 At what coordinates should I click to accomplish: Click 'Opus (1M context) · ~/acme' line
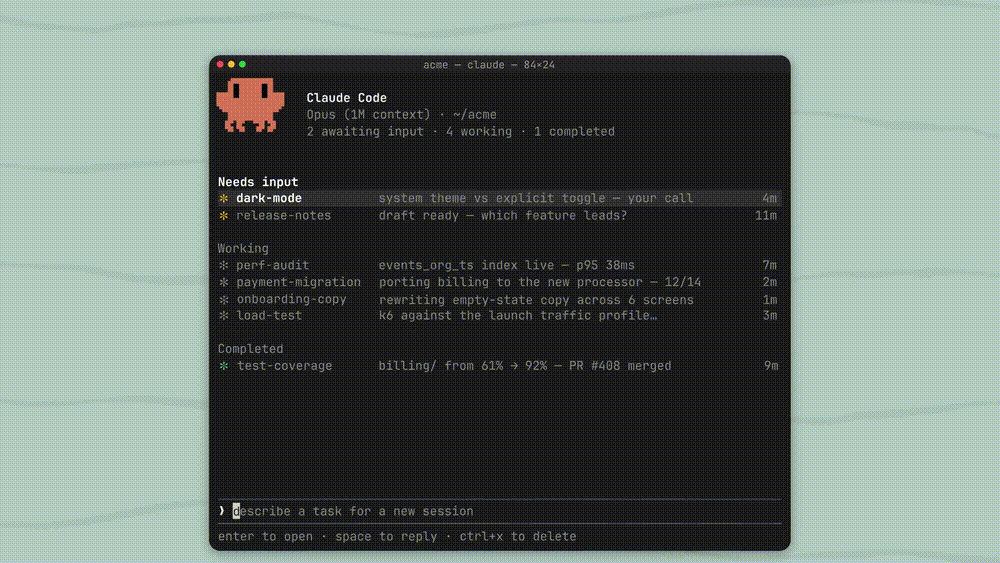click(x=401, y=115)
